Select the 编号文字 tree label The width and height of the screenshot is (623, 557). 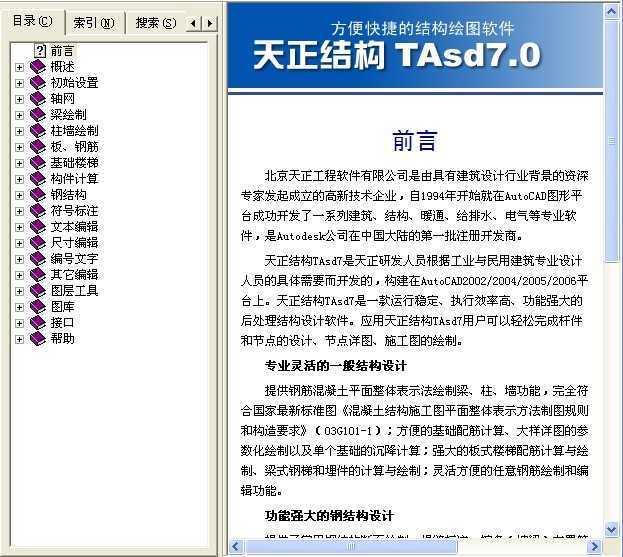(x=74, y=259)
